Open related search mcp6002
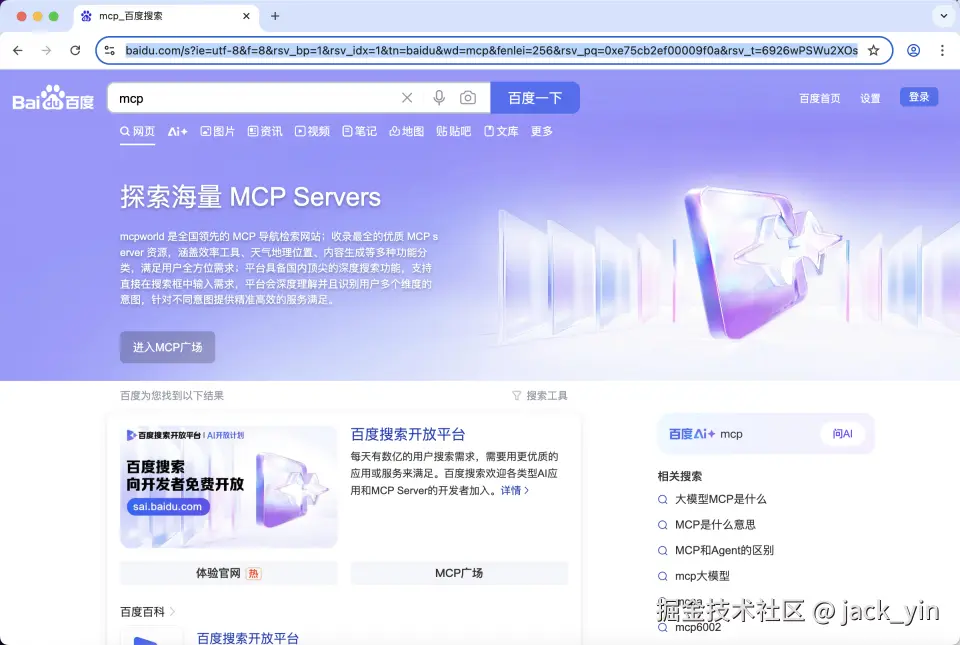The width and height of the screenshot is (960, 645). (698, 627)
